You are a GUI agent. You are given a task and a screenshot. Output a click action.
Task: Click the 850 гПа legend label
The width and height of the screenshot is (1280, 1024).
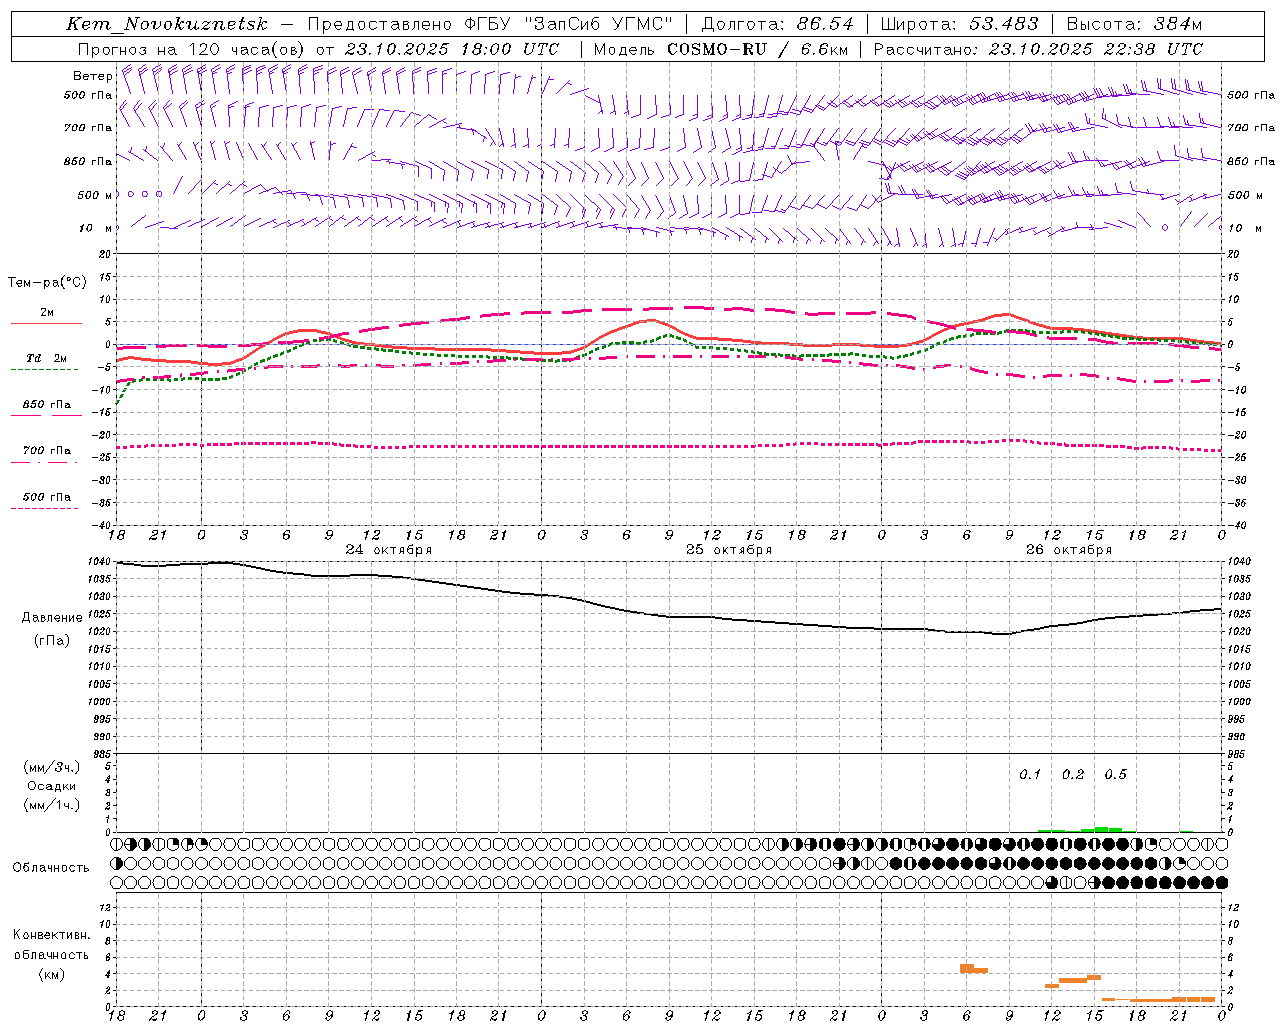click(x=47, y=404)
